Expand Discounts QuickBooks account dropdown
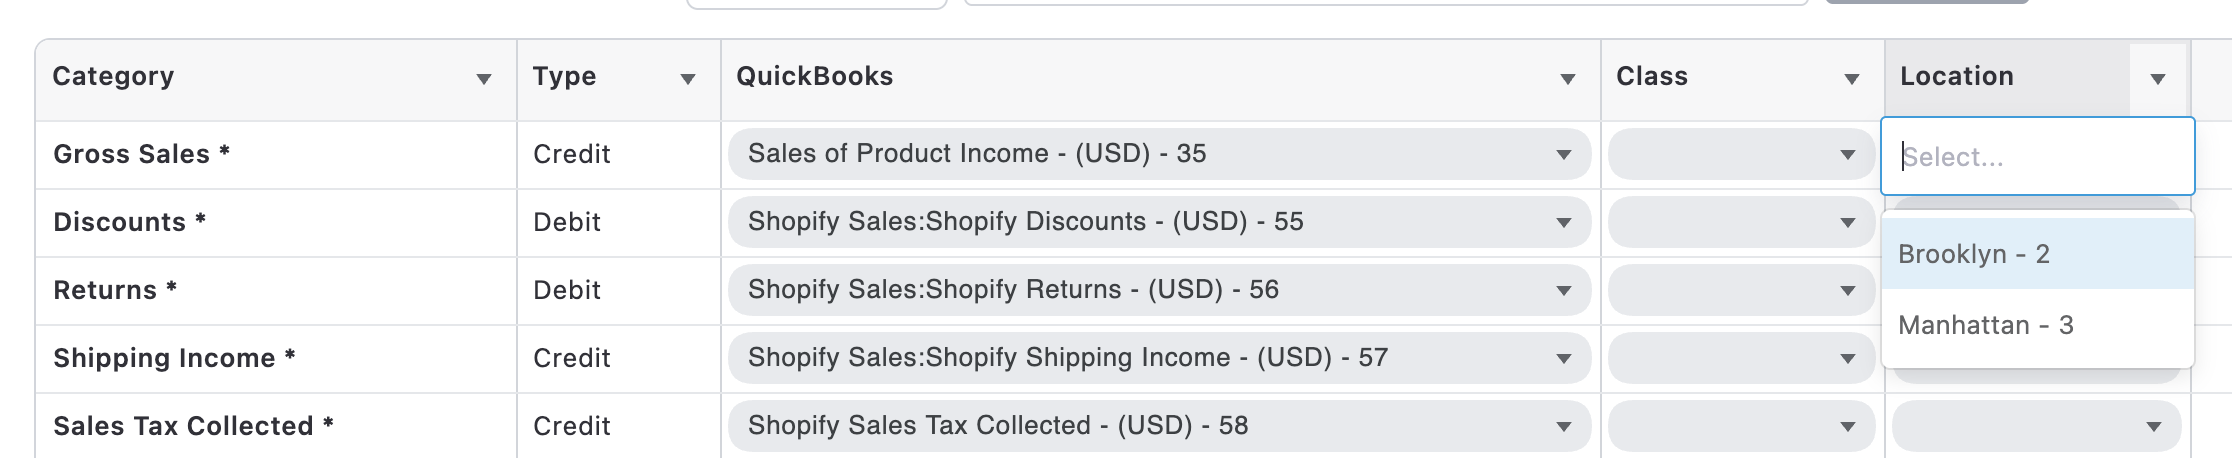The width and height of the screenshot is (2232, 458). click(1158, 222)
